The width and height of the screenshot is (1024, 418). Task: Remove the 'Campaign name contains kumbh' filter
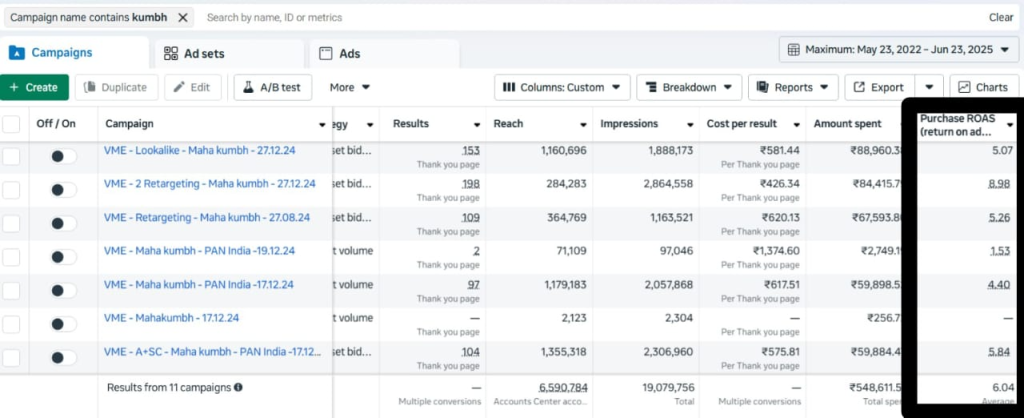tap(181, 17)
